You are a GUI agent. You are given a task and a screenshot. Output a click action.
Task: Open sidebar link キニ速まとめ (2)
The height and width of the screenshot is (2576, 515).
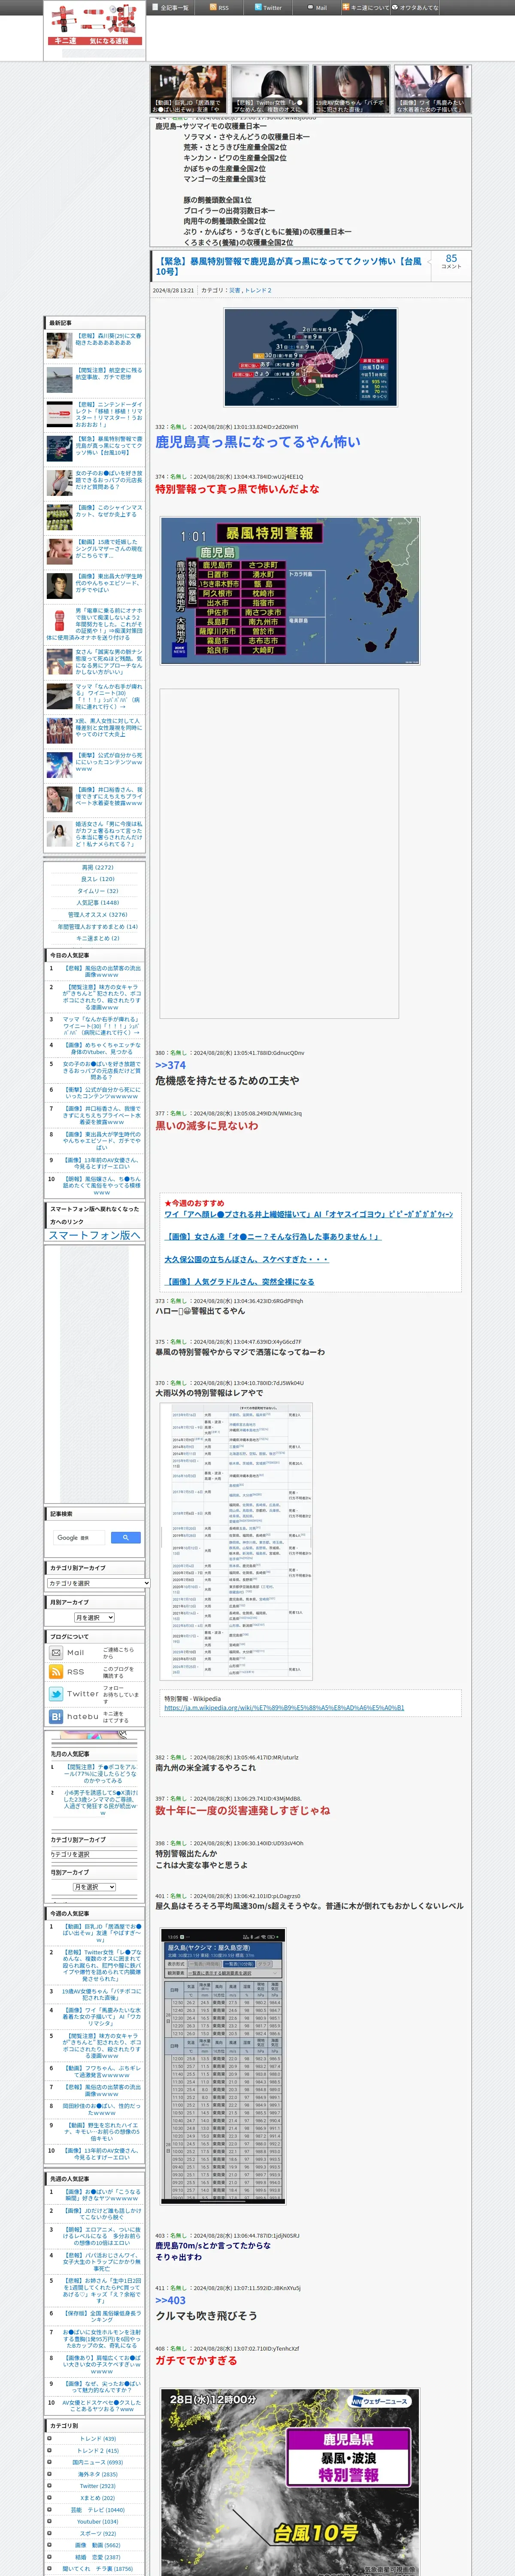pyautogui.click(x=97, y=939)
